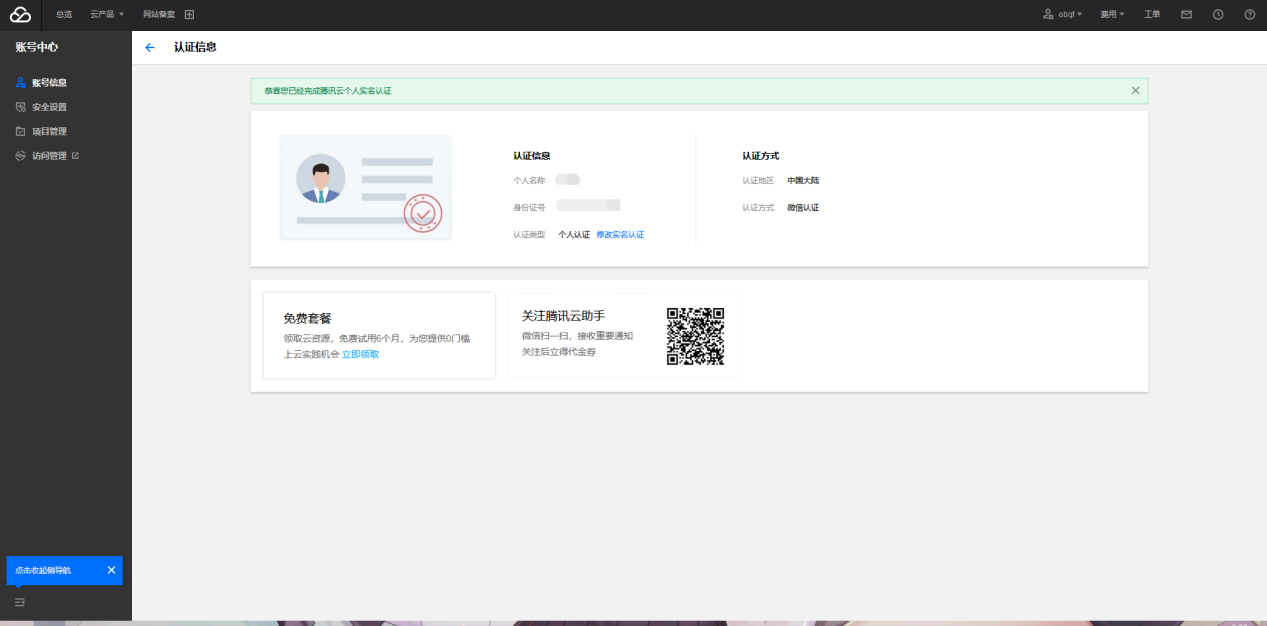Click the 账号中心 sidebar title

(37, 47)
